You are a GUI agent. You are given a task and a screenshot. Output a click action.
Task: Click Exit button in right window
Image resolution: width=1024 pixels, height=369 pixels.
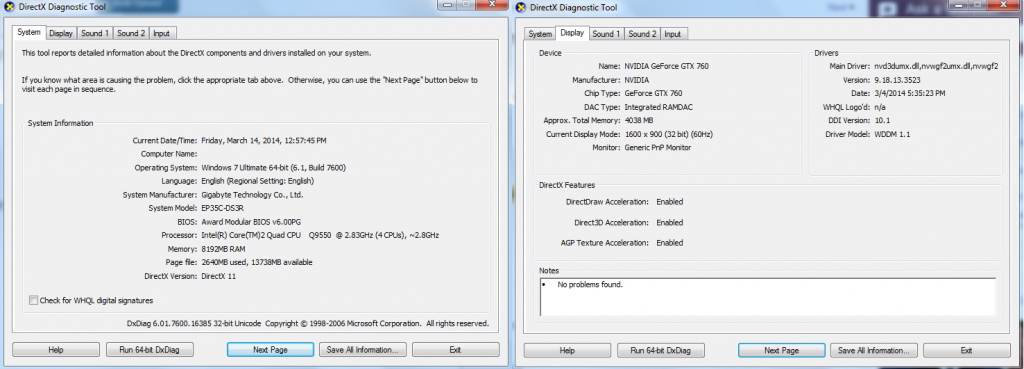click(x=967, y=350)
